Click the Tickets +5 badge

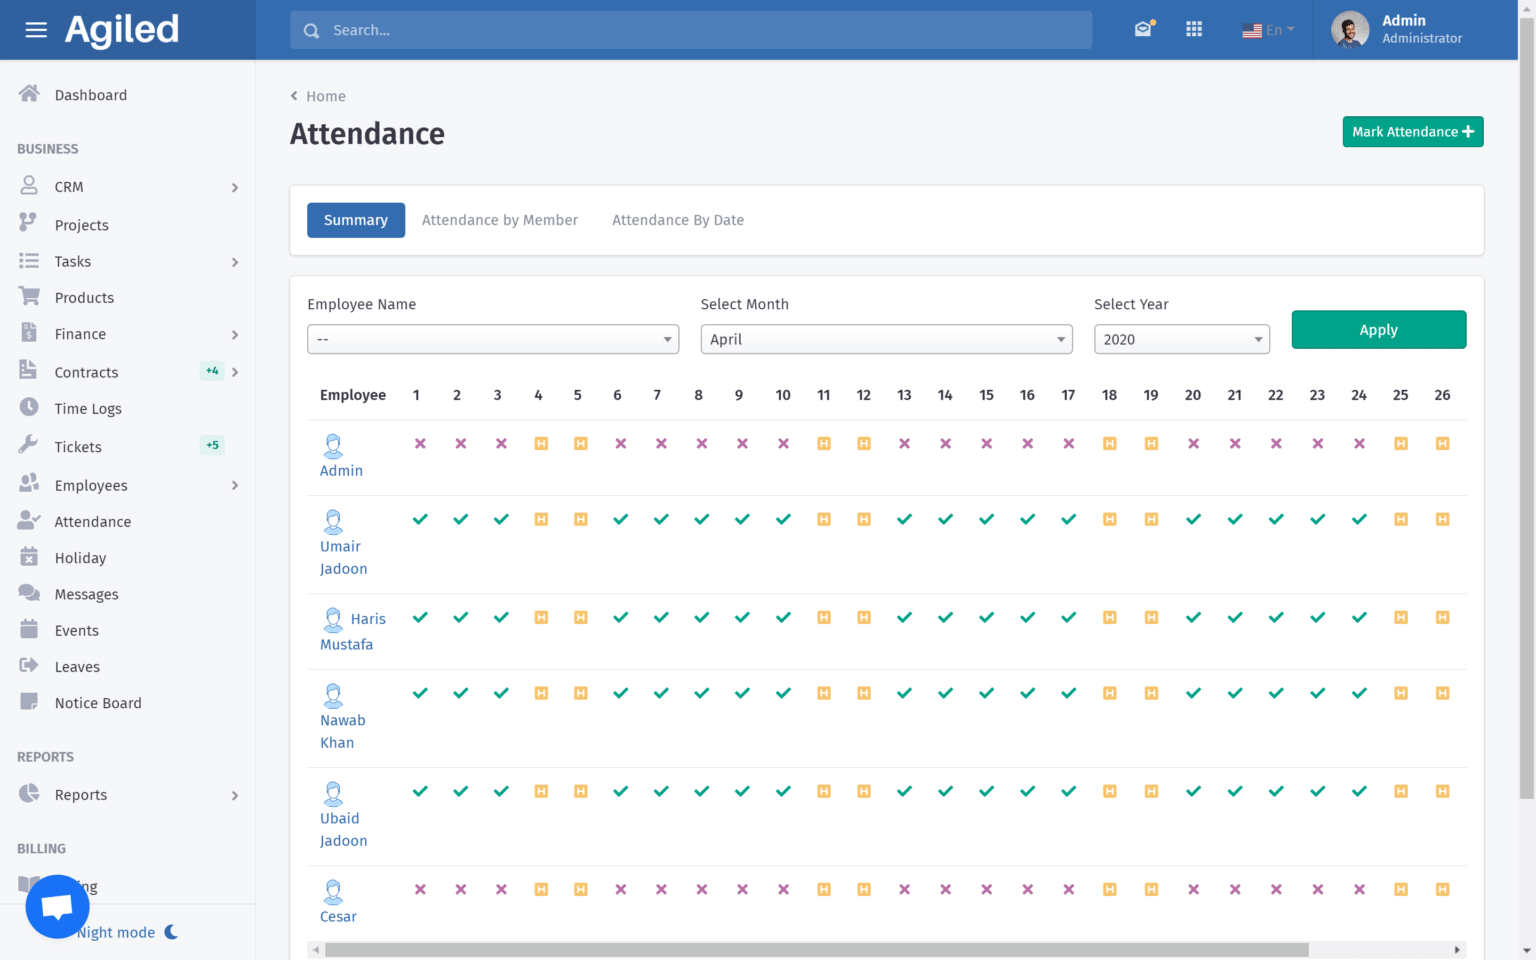point(212,445)
